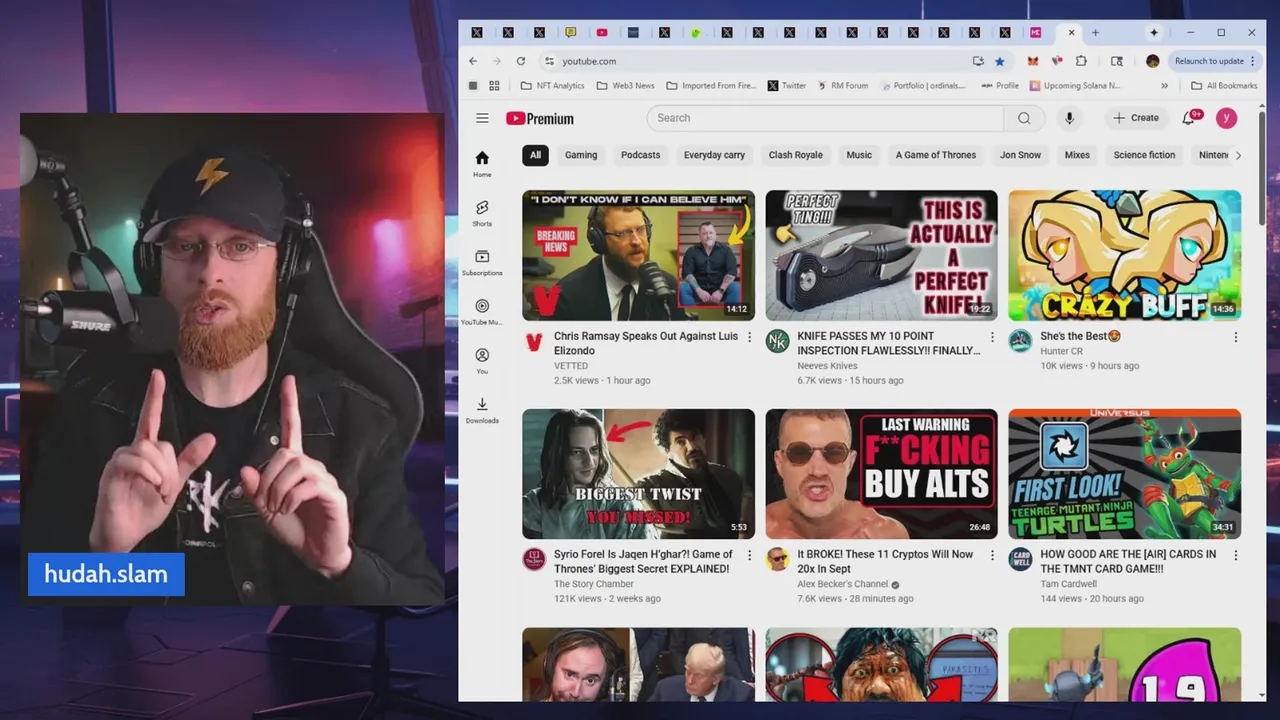Select the Science fiction filter chip
The image size is (1280, 720).
[x=1144, y=155]
